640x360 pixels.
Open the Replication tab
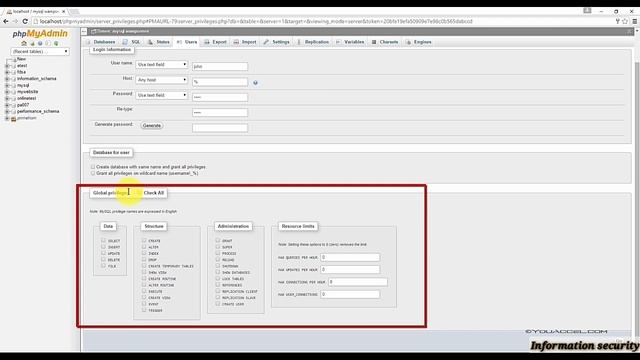pyautogui.click(x=313, y=42)
